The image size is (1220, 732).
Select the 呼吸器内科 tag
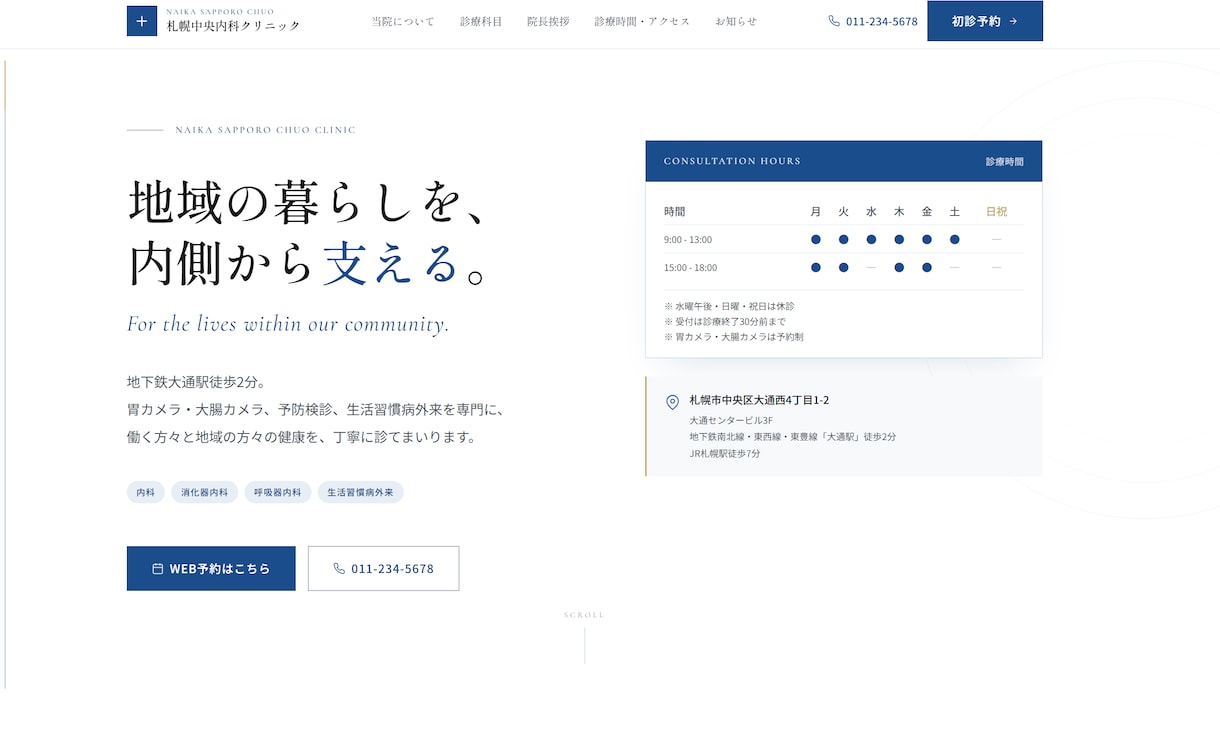[x=278, y=492]
